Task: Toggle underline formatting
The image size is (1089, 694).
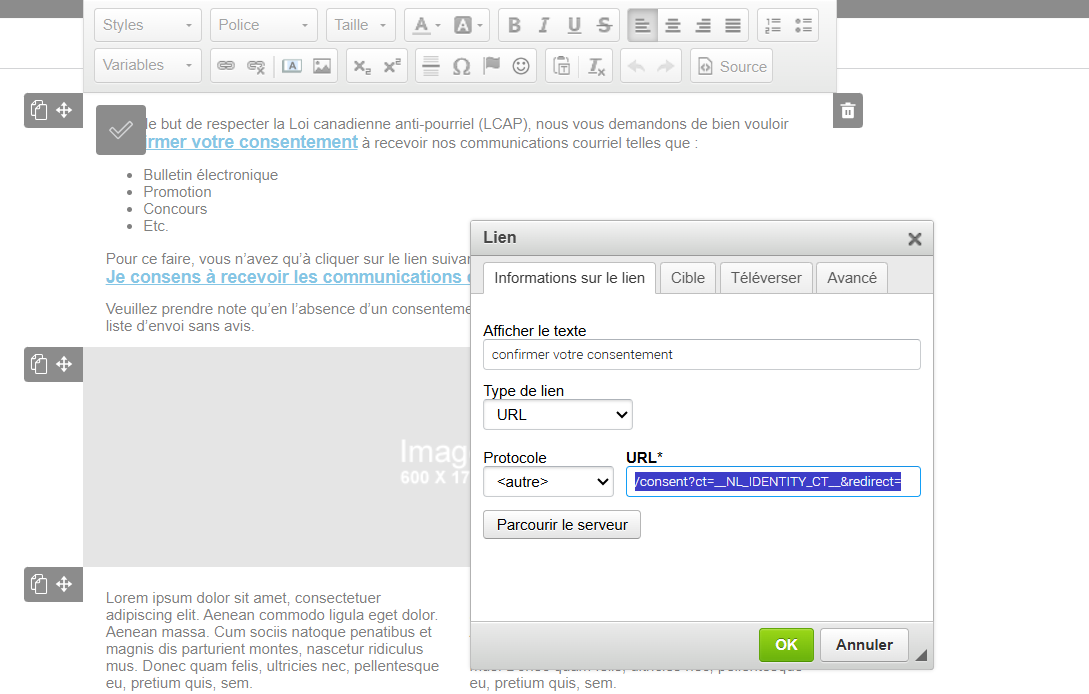Action: pos(574,25)
